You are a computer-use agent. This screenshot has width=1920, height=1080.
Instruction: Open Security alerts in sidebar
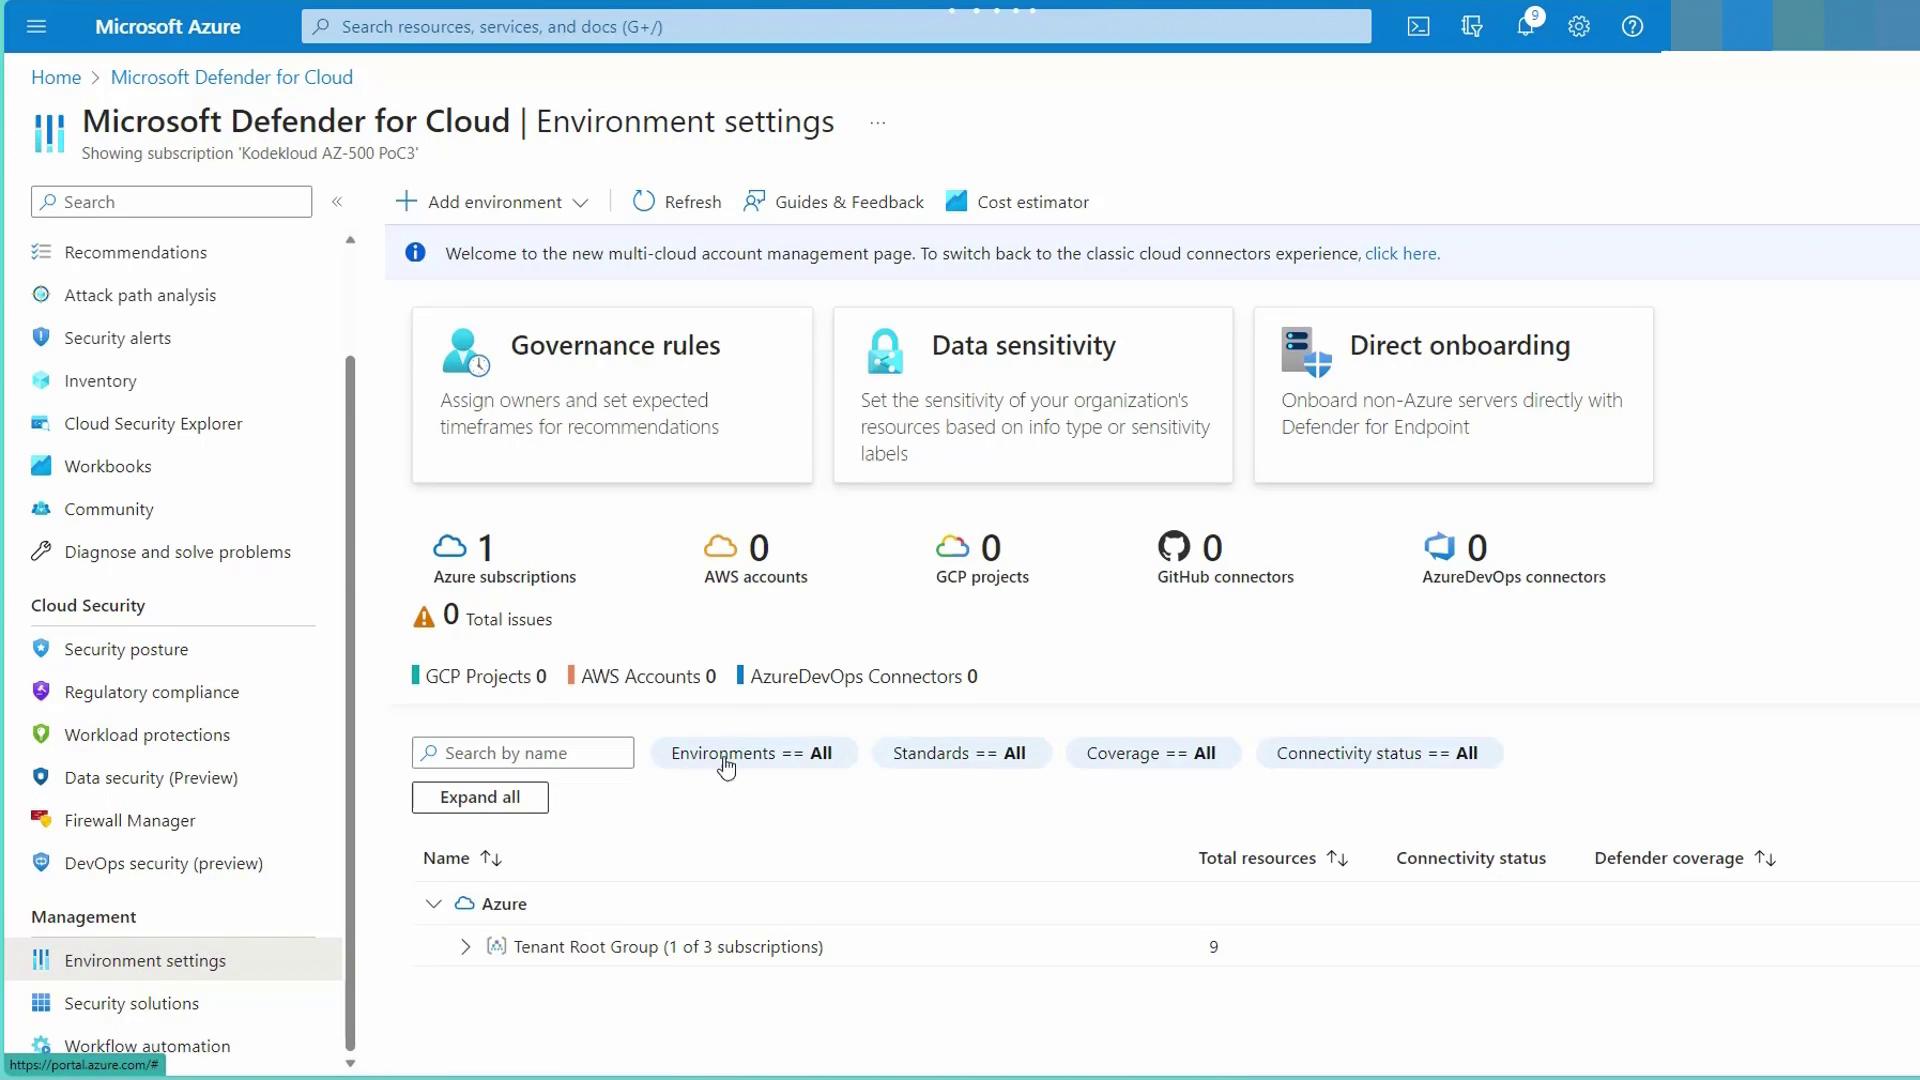tap(117, 338)
